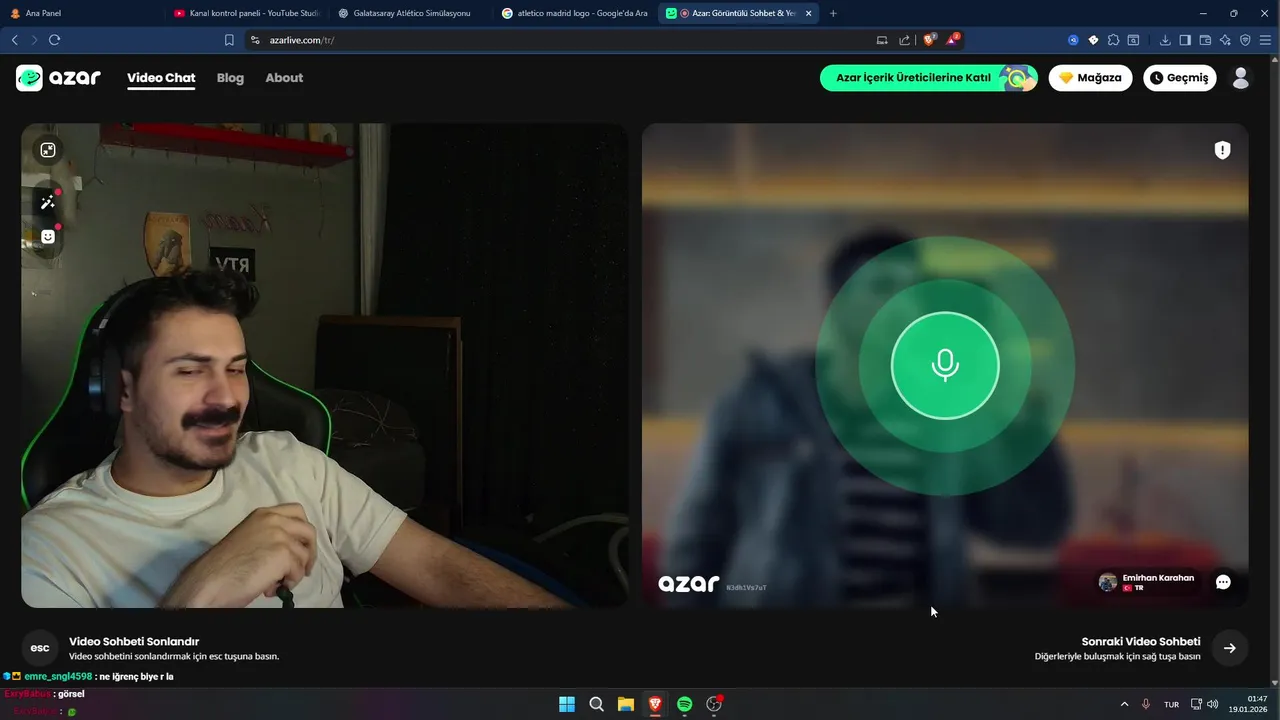The width and height of the screenshot is (1280, 720).
Task: Open the Geçmiş history button
Action: tap(1179, 78)
